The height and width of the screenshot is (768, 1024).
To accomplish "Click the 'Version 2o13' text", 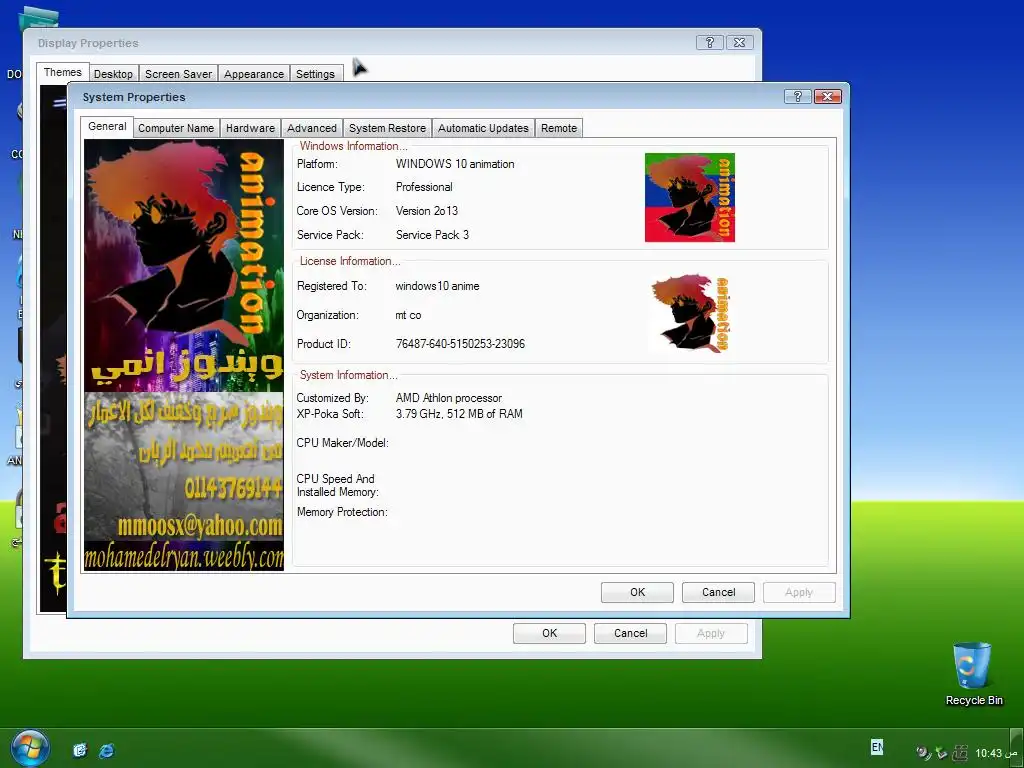I will pos(426,211).
